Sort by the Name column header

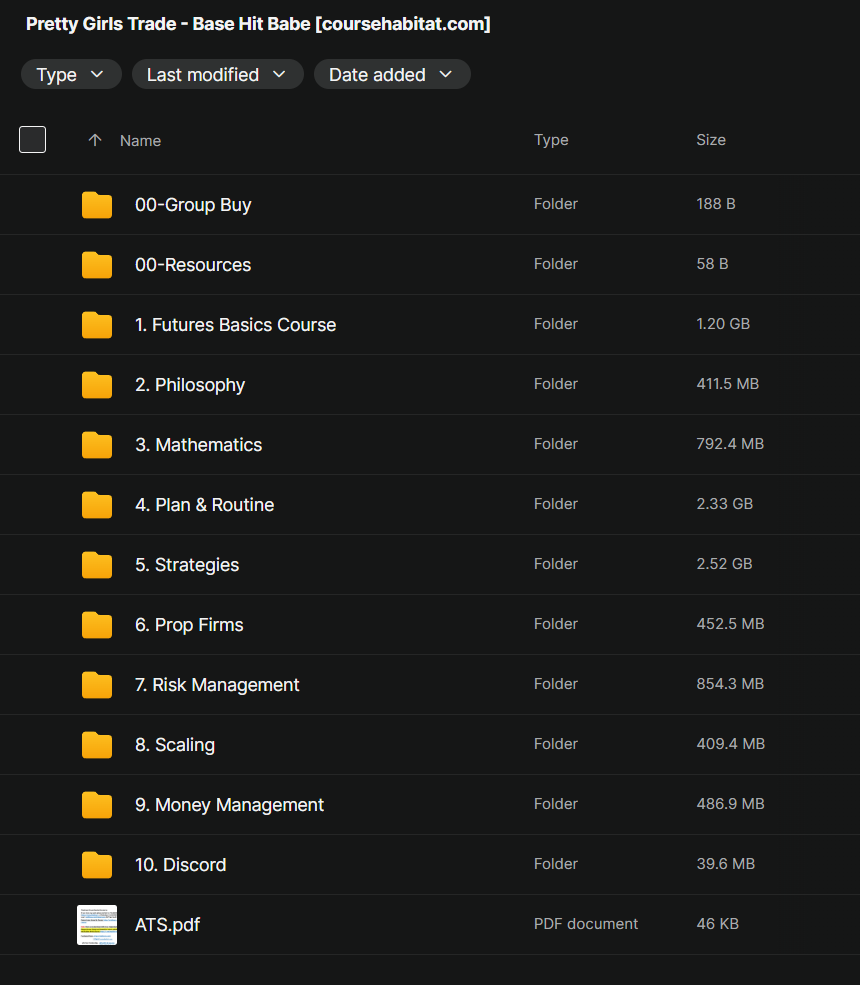(x=140, y=141)
